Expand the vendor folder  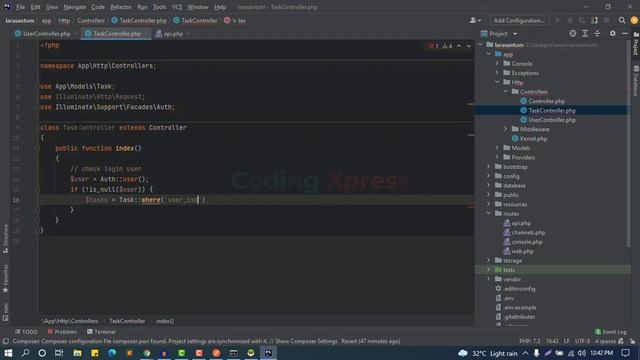coord(489,279)
